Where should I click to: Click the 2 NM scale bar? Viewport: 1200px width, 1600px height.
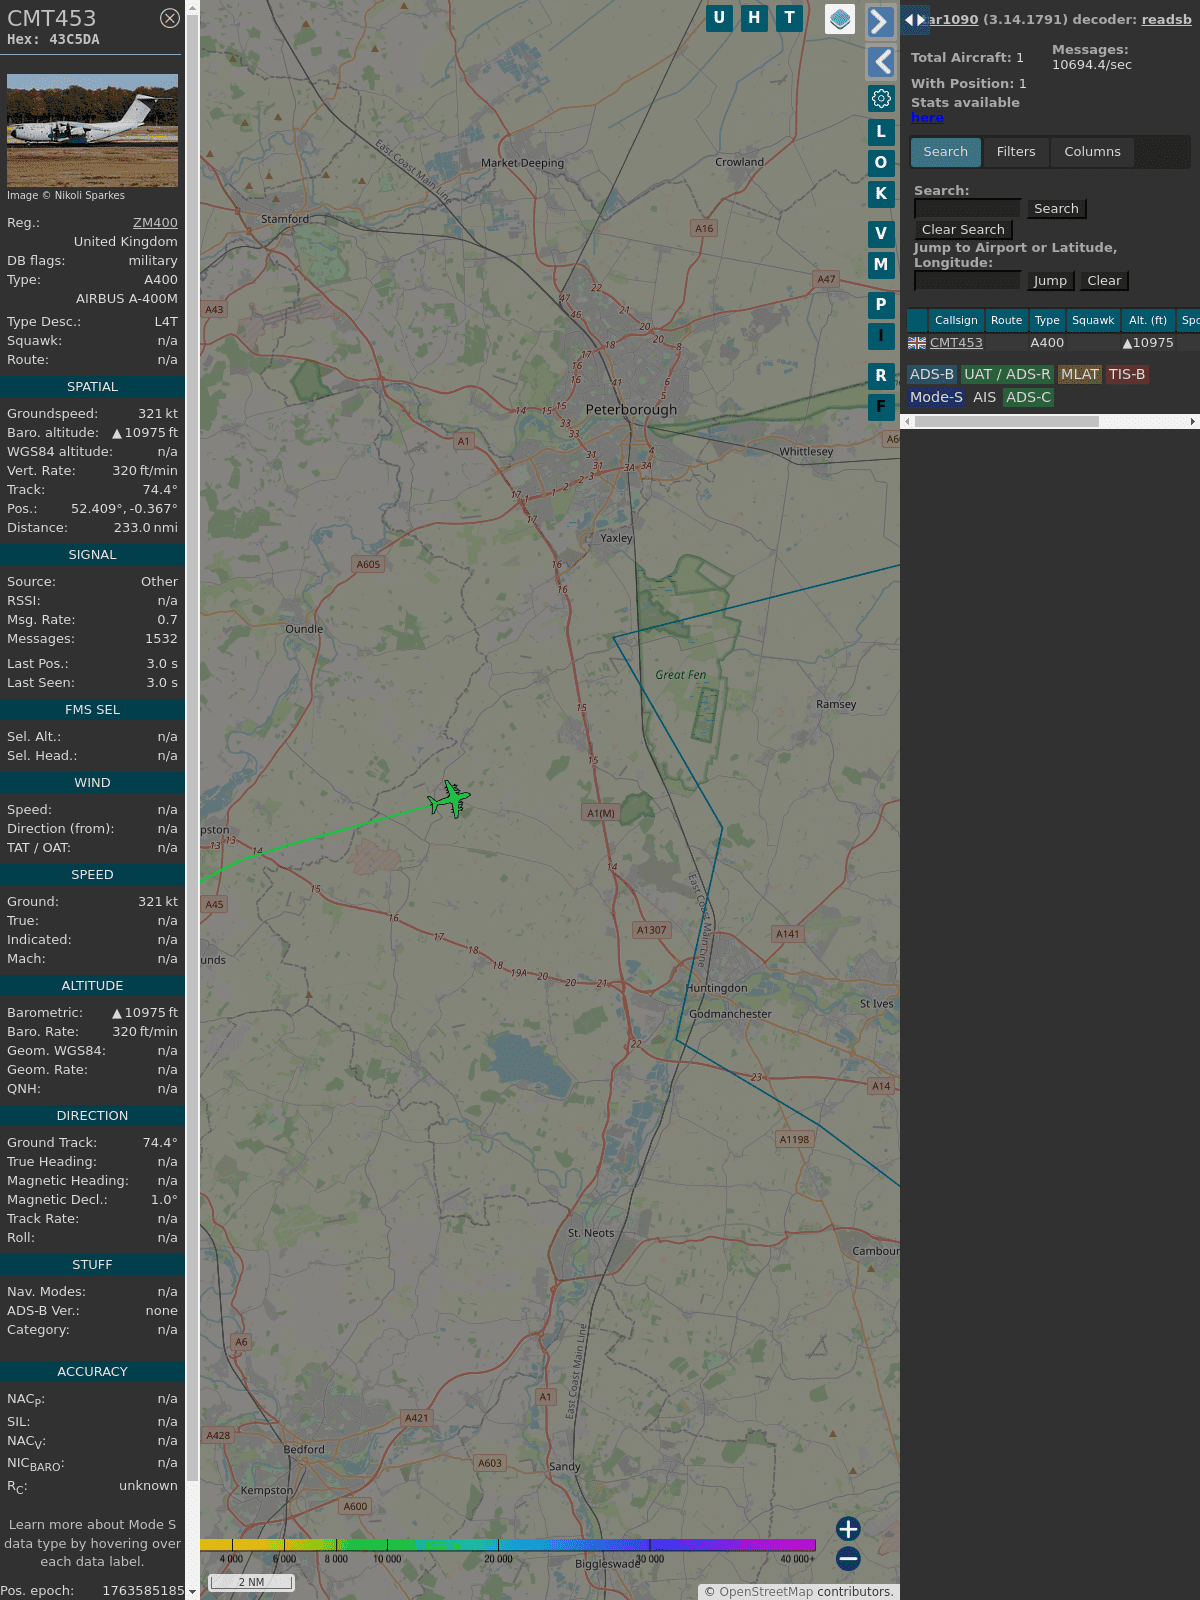pyautogui.click(x=252, y=1582)
